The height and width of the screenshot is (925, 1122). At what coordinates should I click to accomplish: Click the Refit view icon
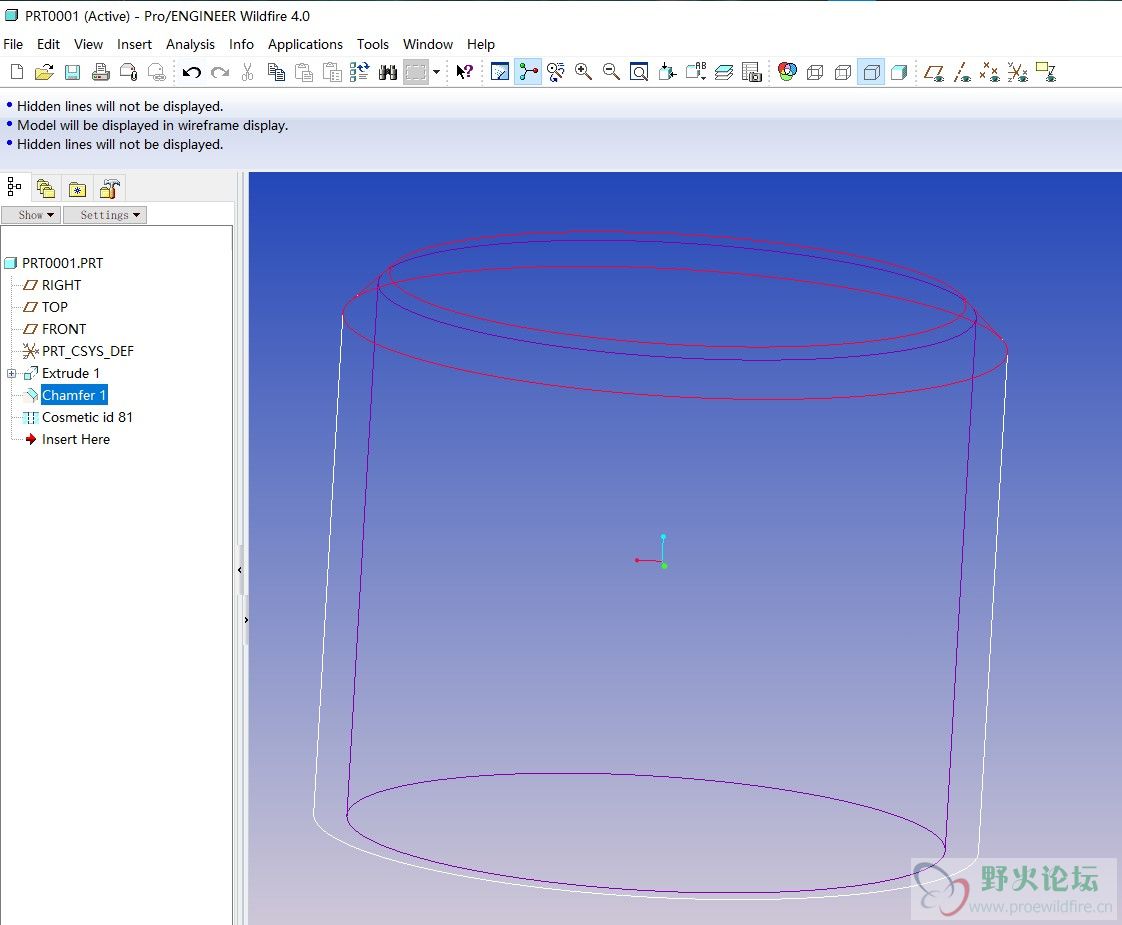click(639, 72)
